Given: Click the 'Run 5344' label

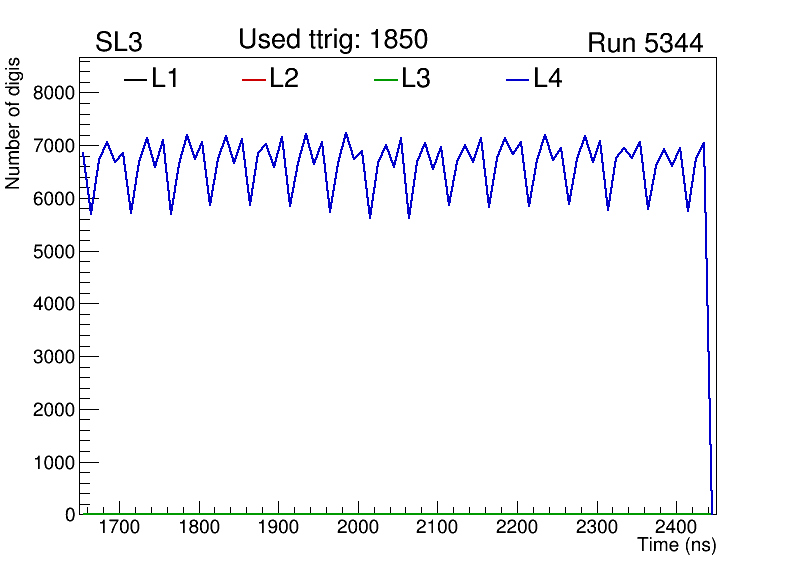Looking at the screenshot, I should click(x=645, y=43).
